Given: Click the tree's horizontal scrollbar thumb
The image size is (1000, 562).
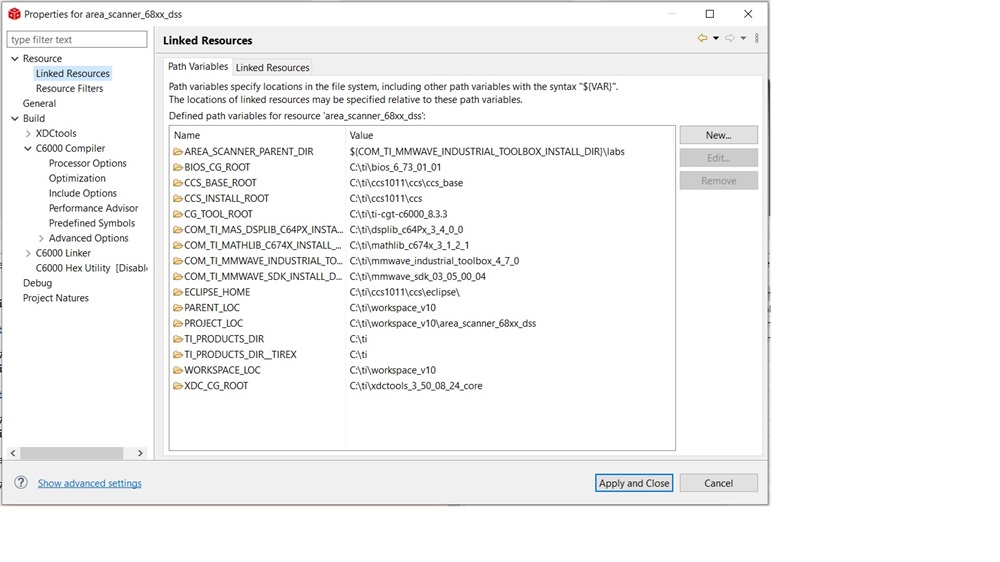Looking at the screenshot, I should pyautogui.click(x=71, y=453).
